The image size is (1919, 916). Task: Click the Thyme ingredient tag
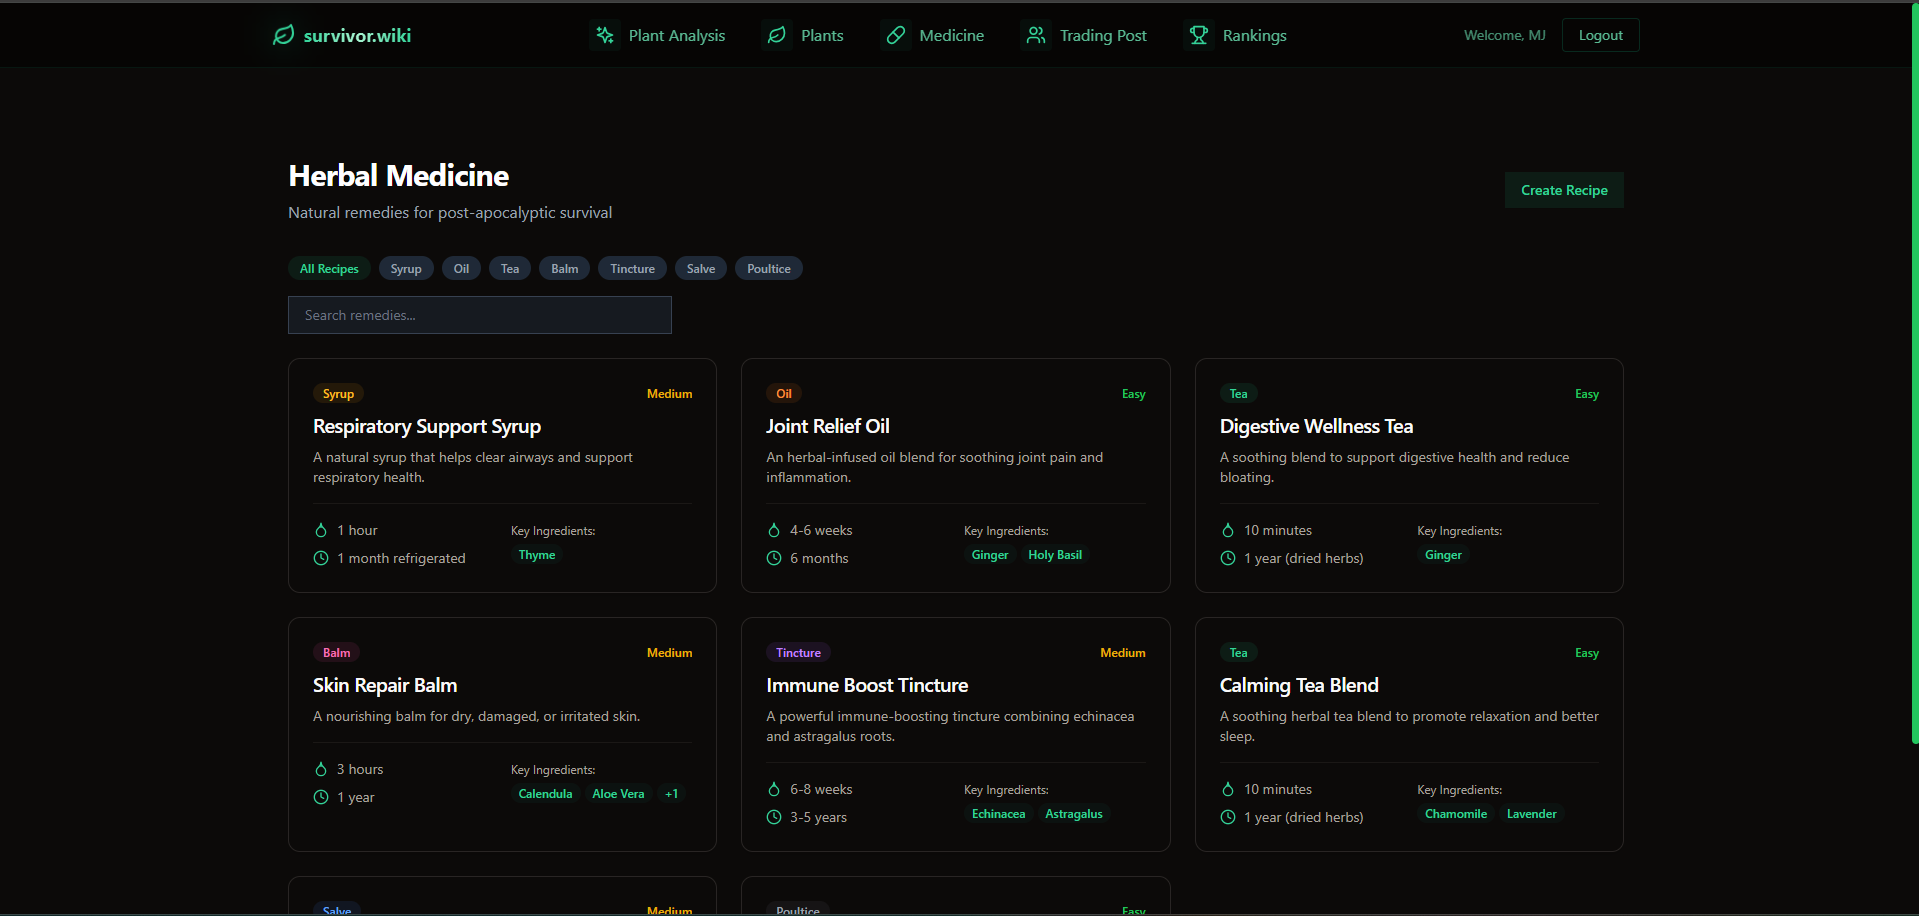point(537,555)
